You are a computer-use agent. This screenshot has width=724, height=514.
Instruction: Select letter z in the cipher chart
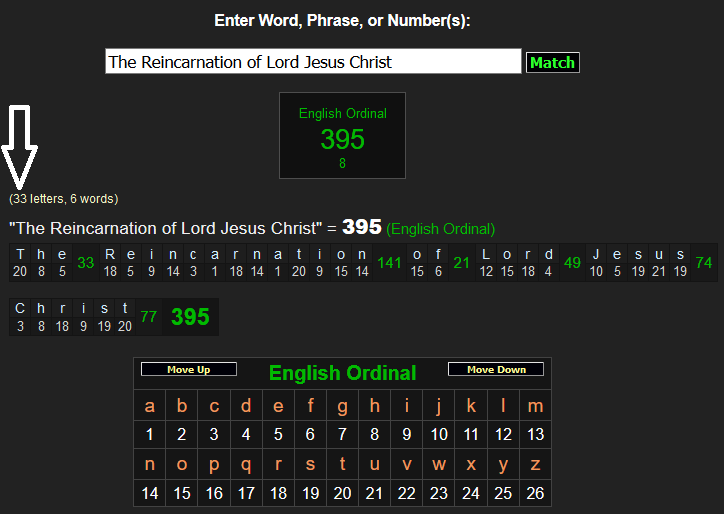click(535, 465)
